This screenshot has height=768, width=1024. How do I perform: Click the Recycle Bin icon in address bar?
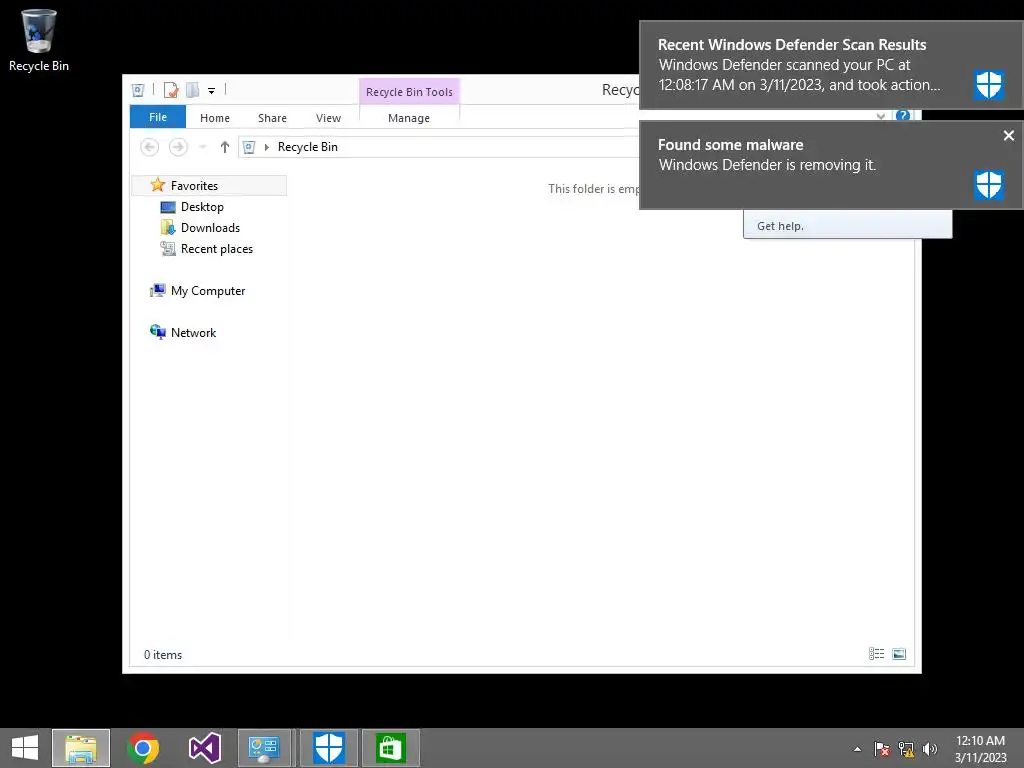click(249, 147)
